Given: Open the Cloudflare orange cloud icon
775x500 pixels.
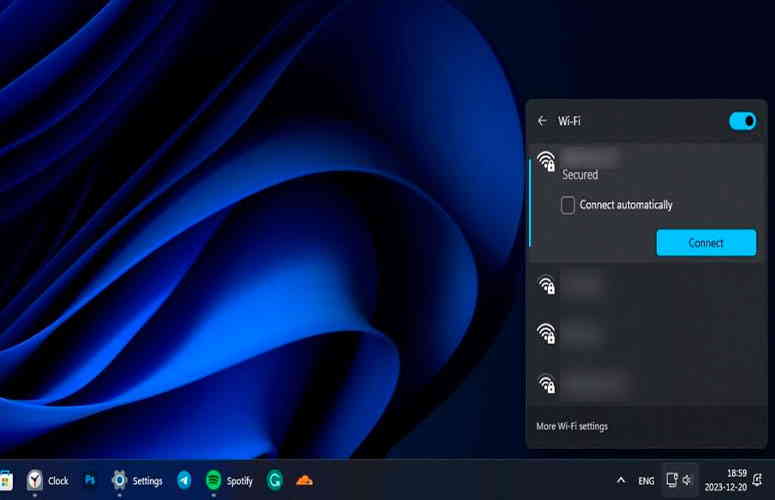Looking at the screenshot, I should pyautogui.click(x=304, y=480).
